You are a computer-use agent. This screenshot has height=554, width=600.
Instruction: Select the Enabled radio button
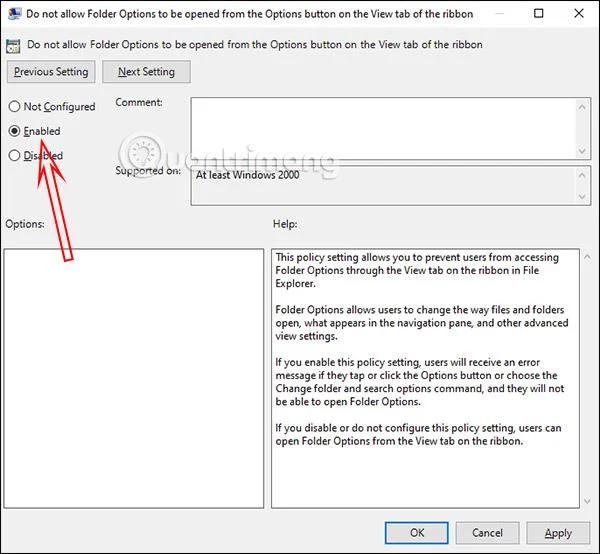14,131
